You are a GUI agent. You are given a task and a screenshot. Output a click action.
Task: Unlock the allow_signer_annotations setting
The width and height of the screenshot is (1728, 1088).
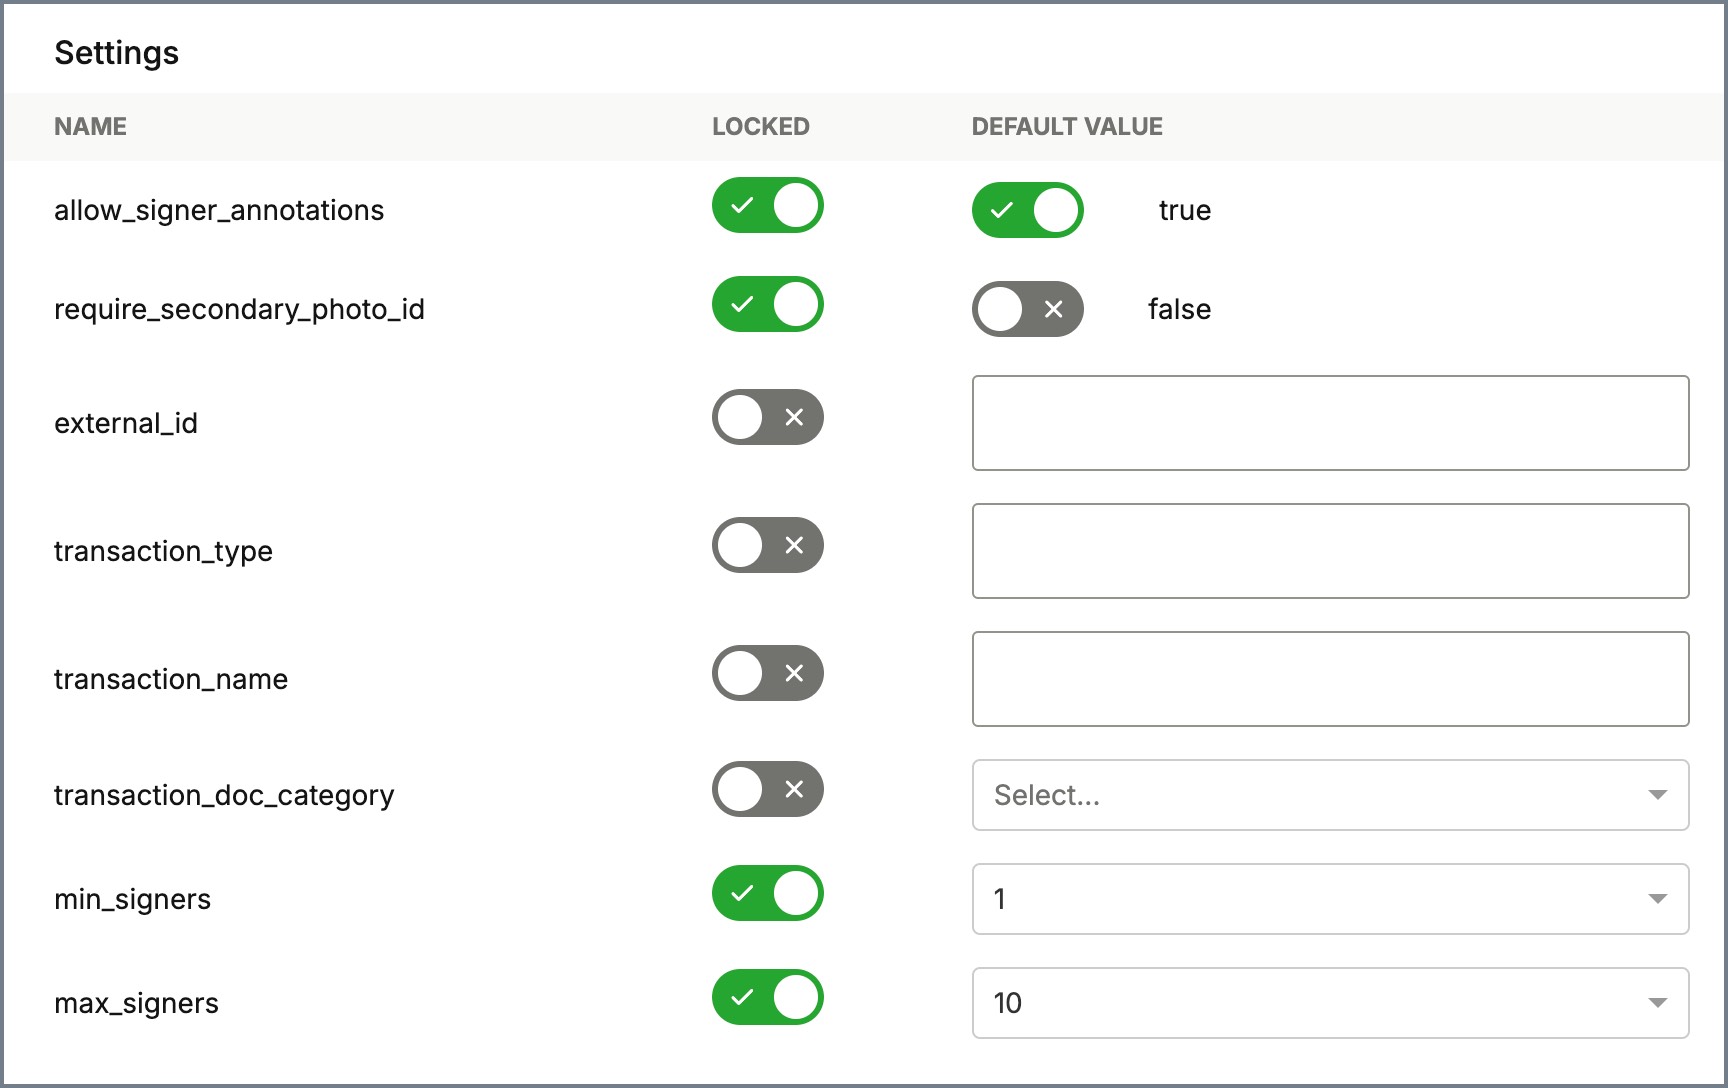click(x=767, y=206)
